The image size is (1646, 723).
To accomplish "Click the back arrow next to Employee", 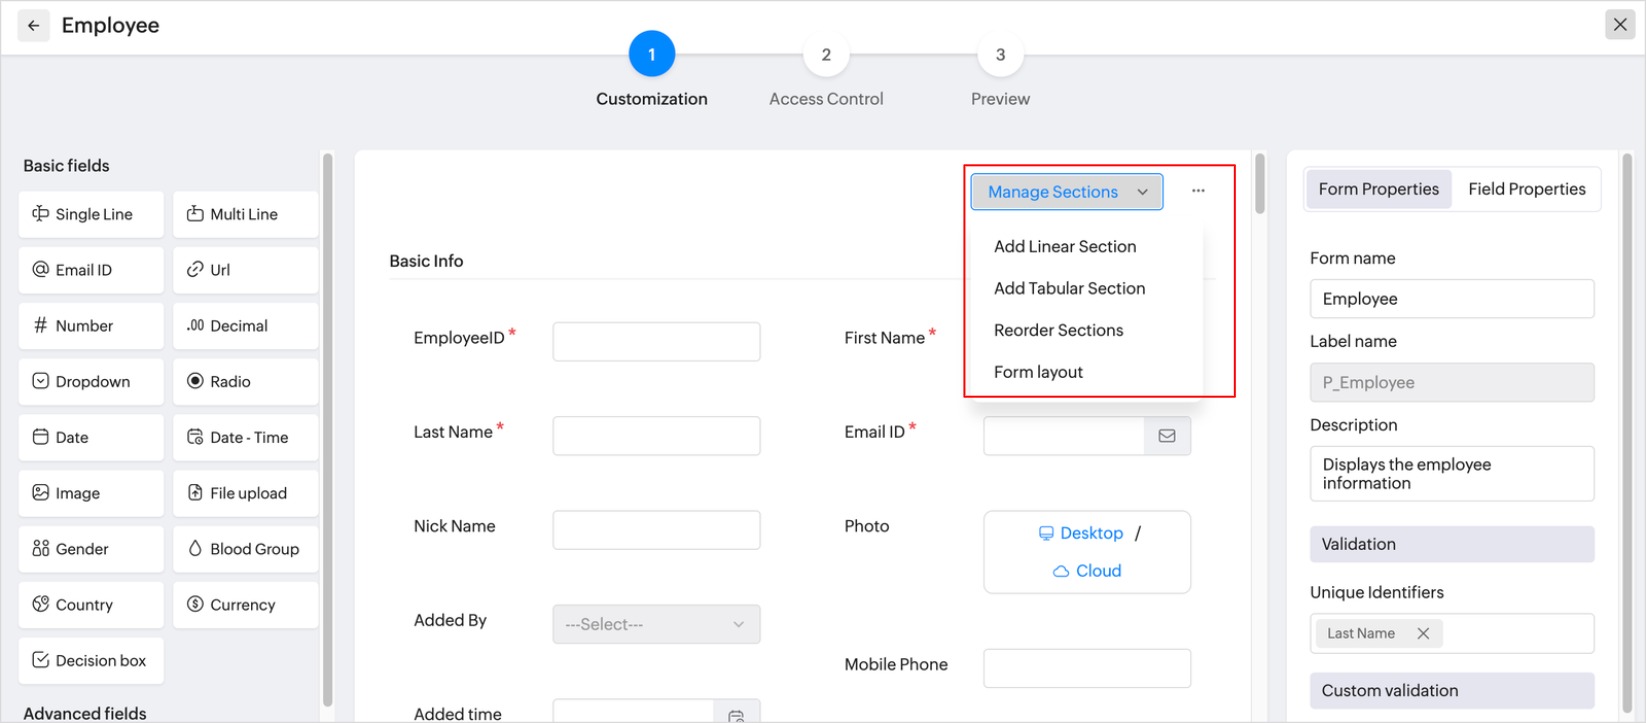I will pos(33,26).
